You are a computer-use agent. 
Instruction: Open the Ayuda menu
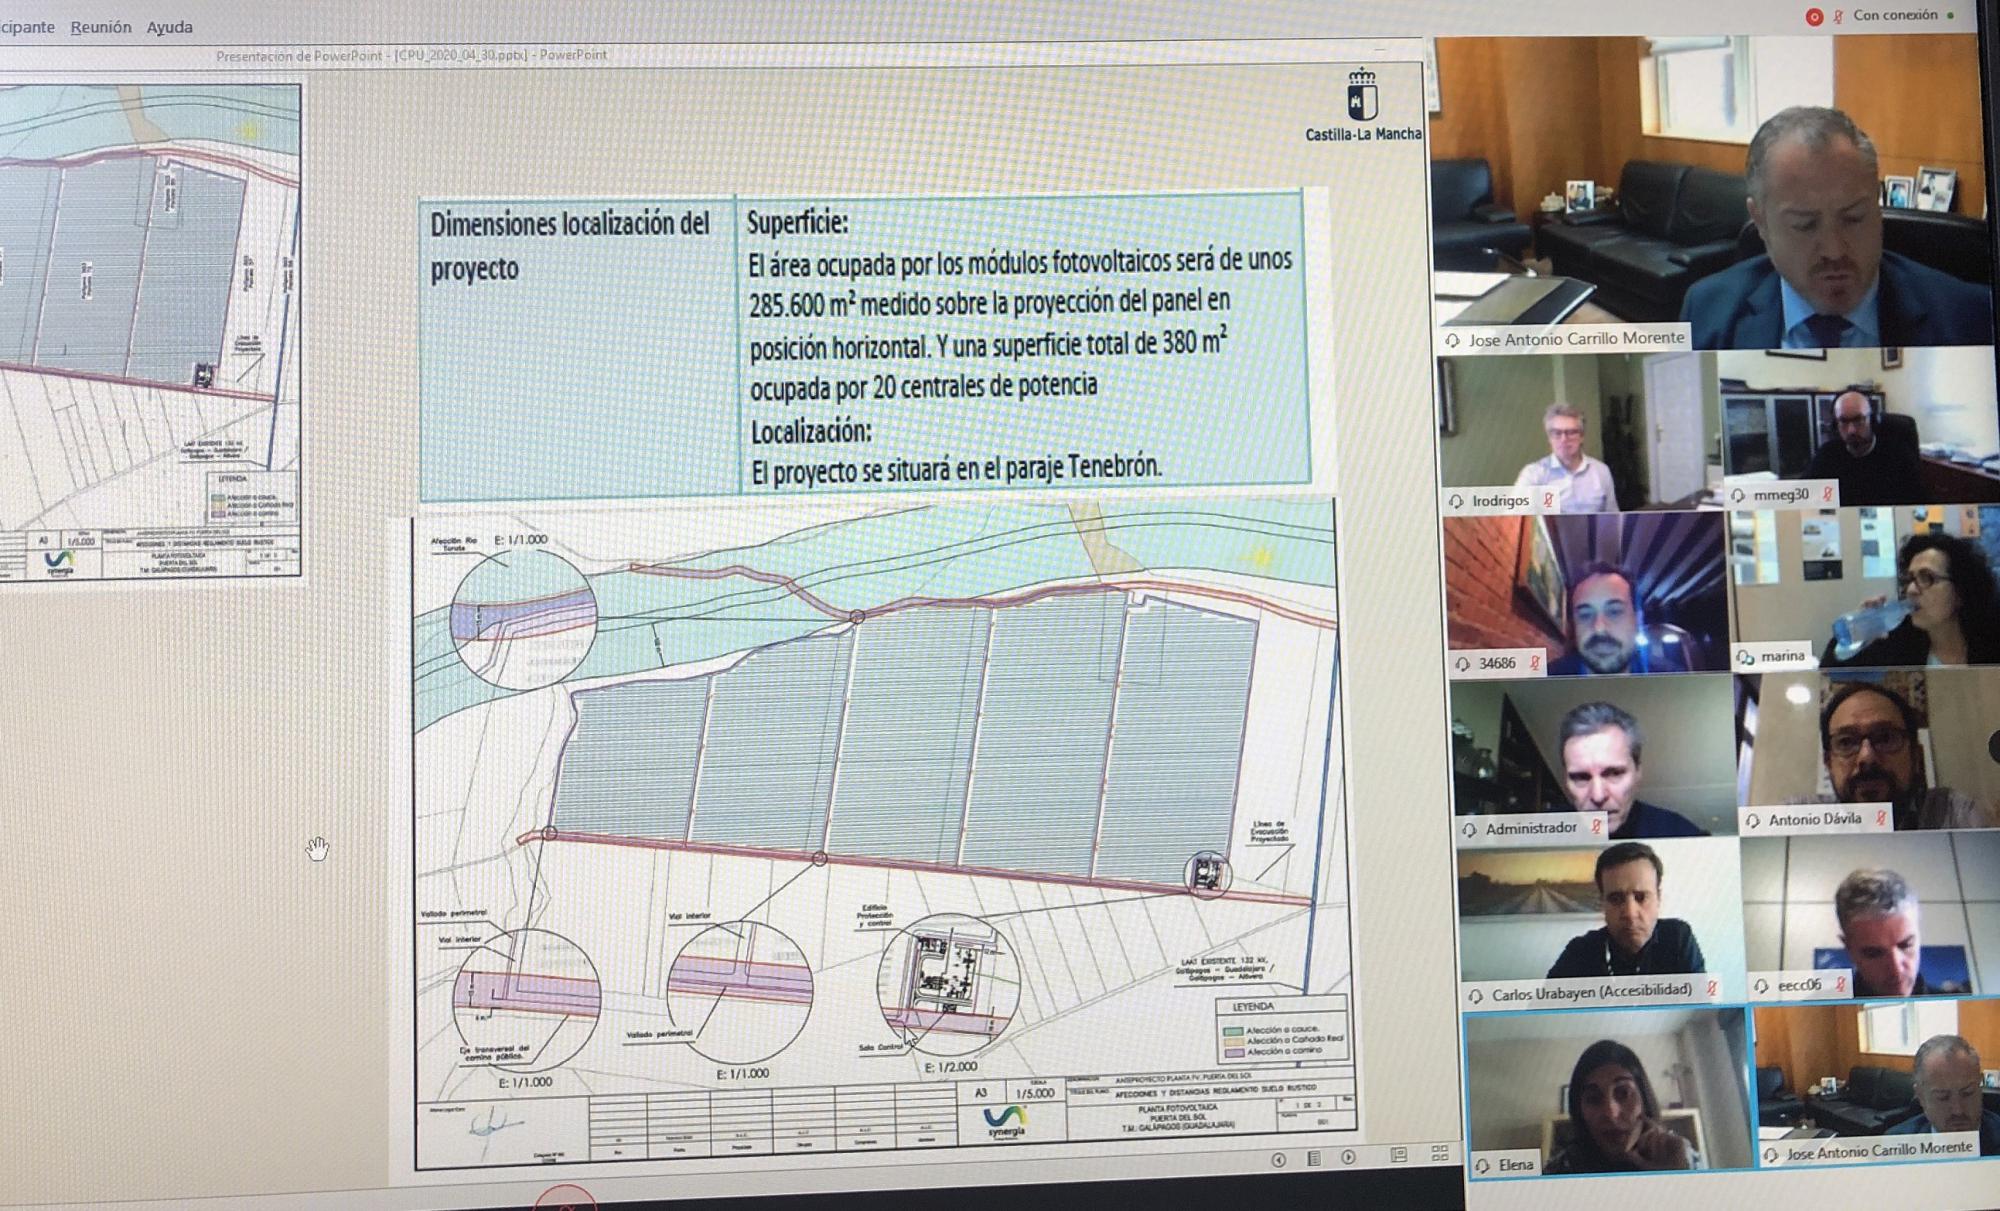[x=169, y=27]
